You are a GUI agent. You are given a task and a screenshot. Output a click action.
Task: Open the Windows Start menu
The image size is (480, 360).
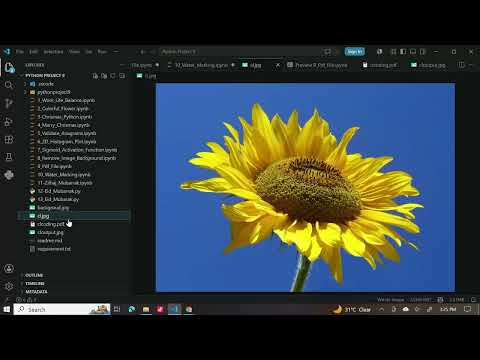pos(6,309)
